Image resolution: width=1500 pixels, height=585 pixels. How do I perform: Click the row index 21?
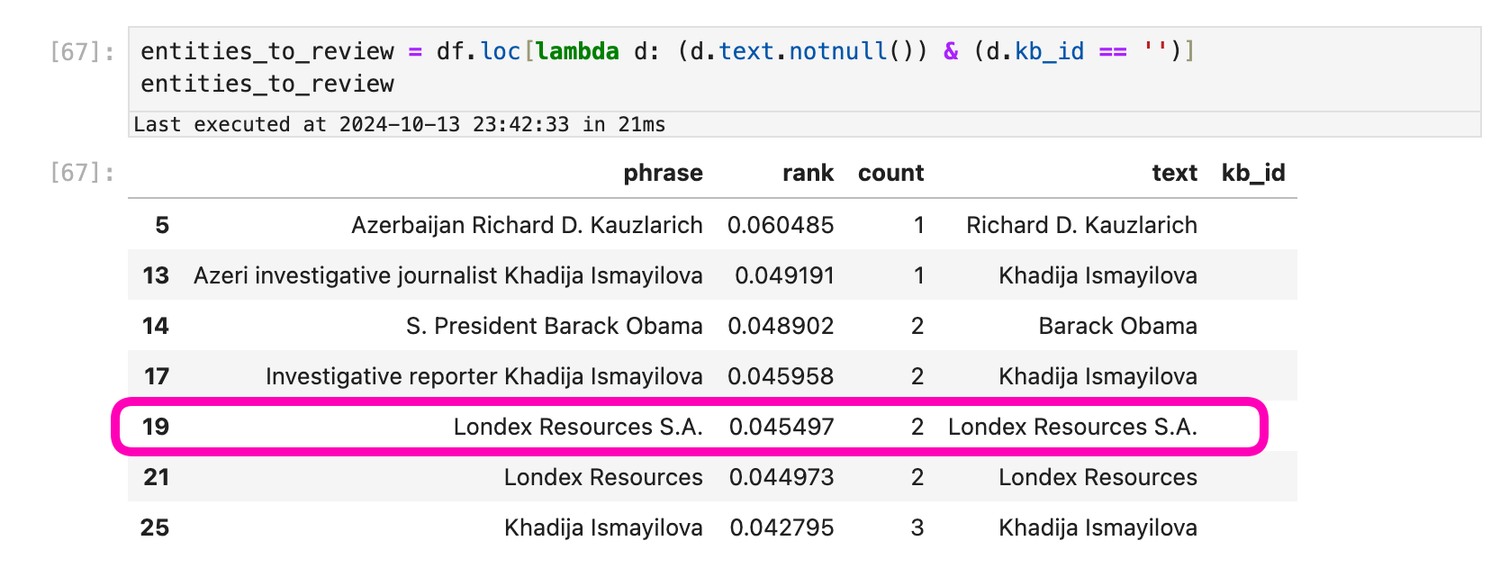click(156, 477)
